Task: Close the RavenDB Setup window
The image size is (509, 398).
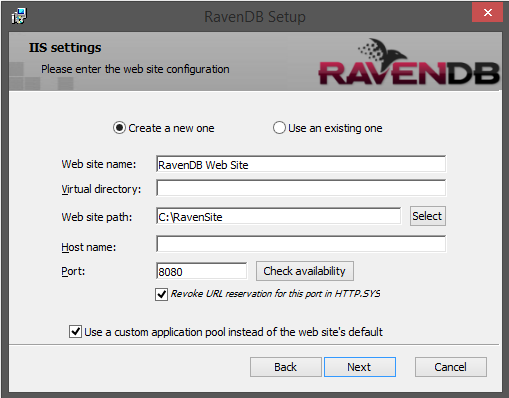Action: click(487, 13)
